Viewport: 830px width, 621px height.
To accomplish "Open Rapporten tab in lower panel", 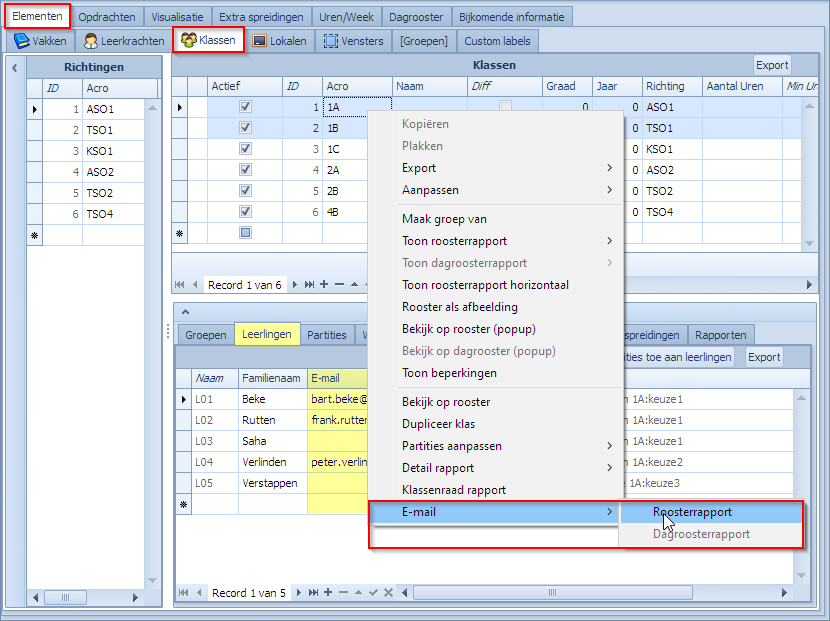I will pos(720,335).
